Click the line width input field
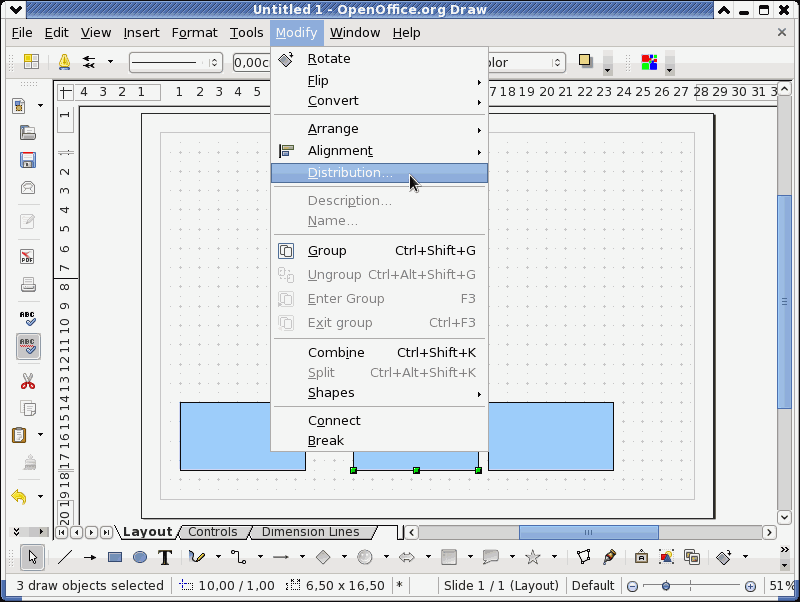The height and width of the screenshot is (602, 800). 251,62
